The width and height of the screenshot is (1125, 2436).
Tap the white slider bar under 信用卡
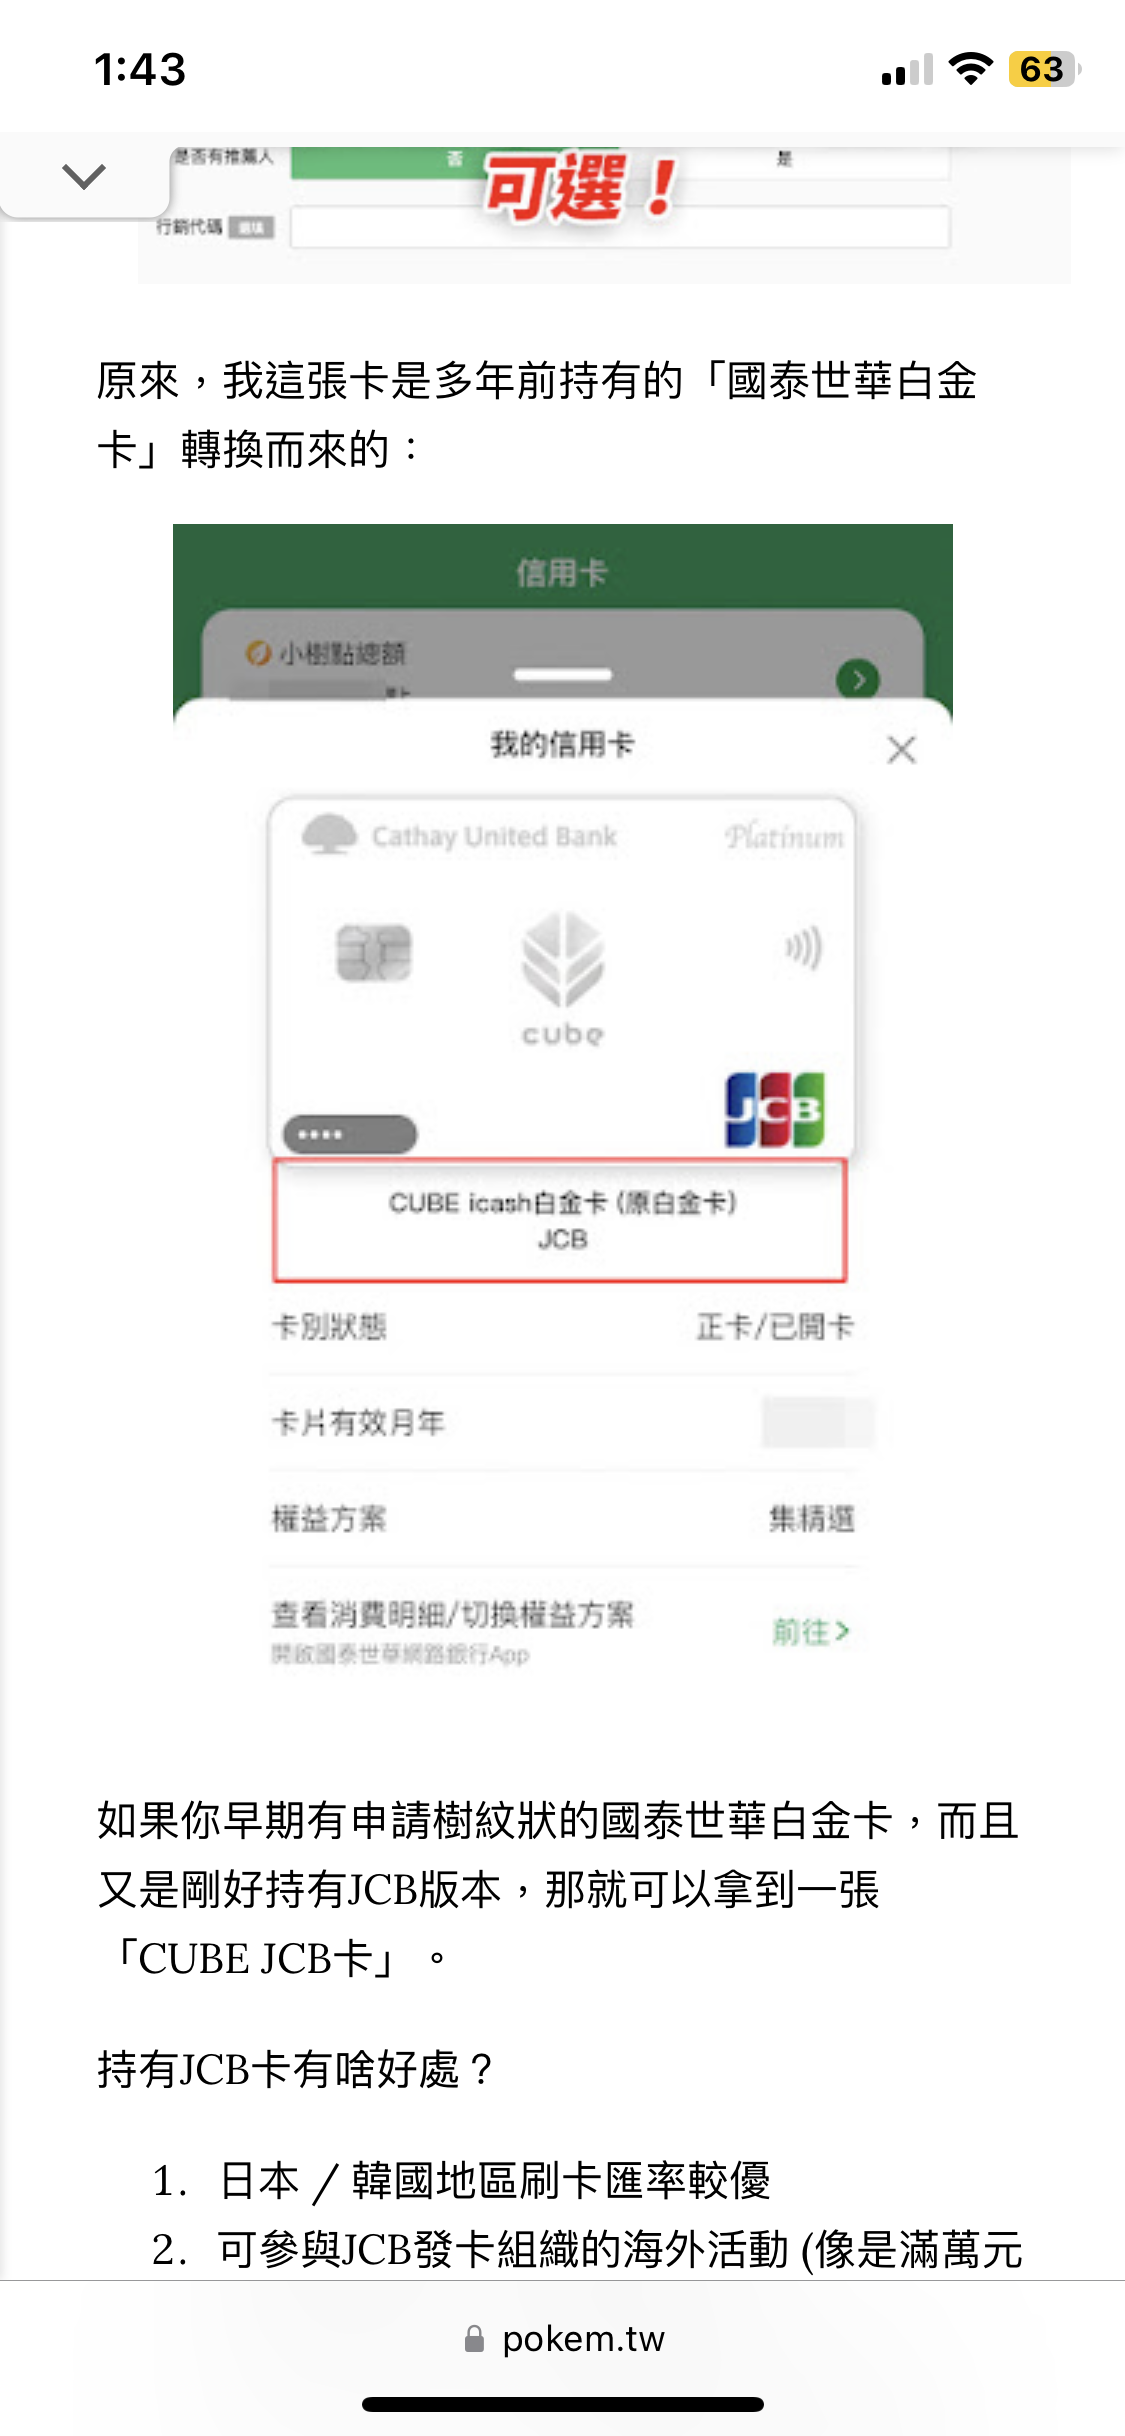click(562, 675)
